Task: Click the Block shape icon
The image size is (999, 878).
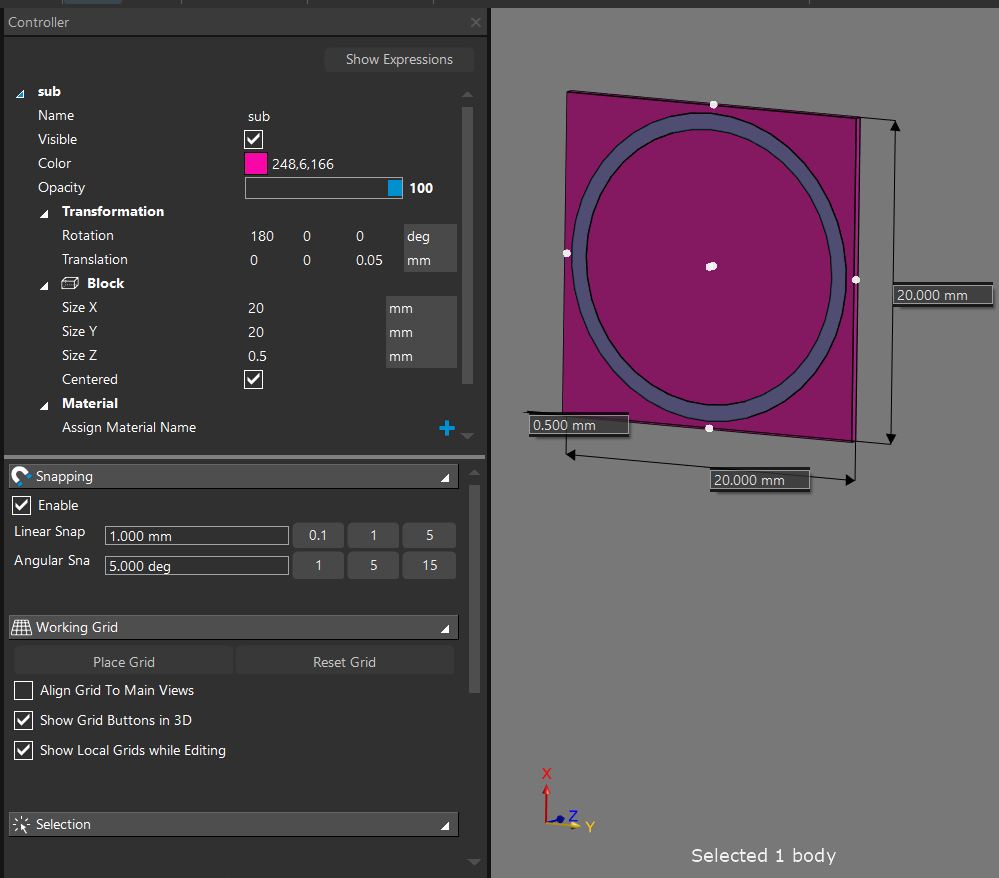Action: (71, 284)
